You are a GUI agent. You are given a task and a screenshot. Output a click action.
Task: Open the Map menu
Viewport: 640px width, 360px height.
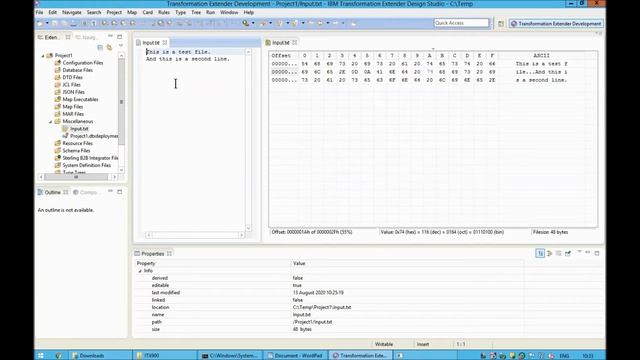tap(132, 13)
